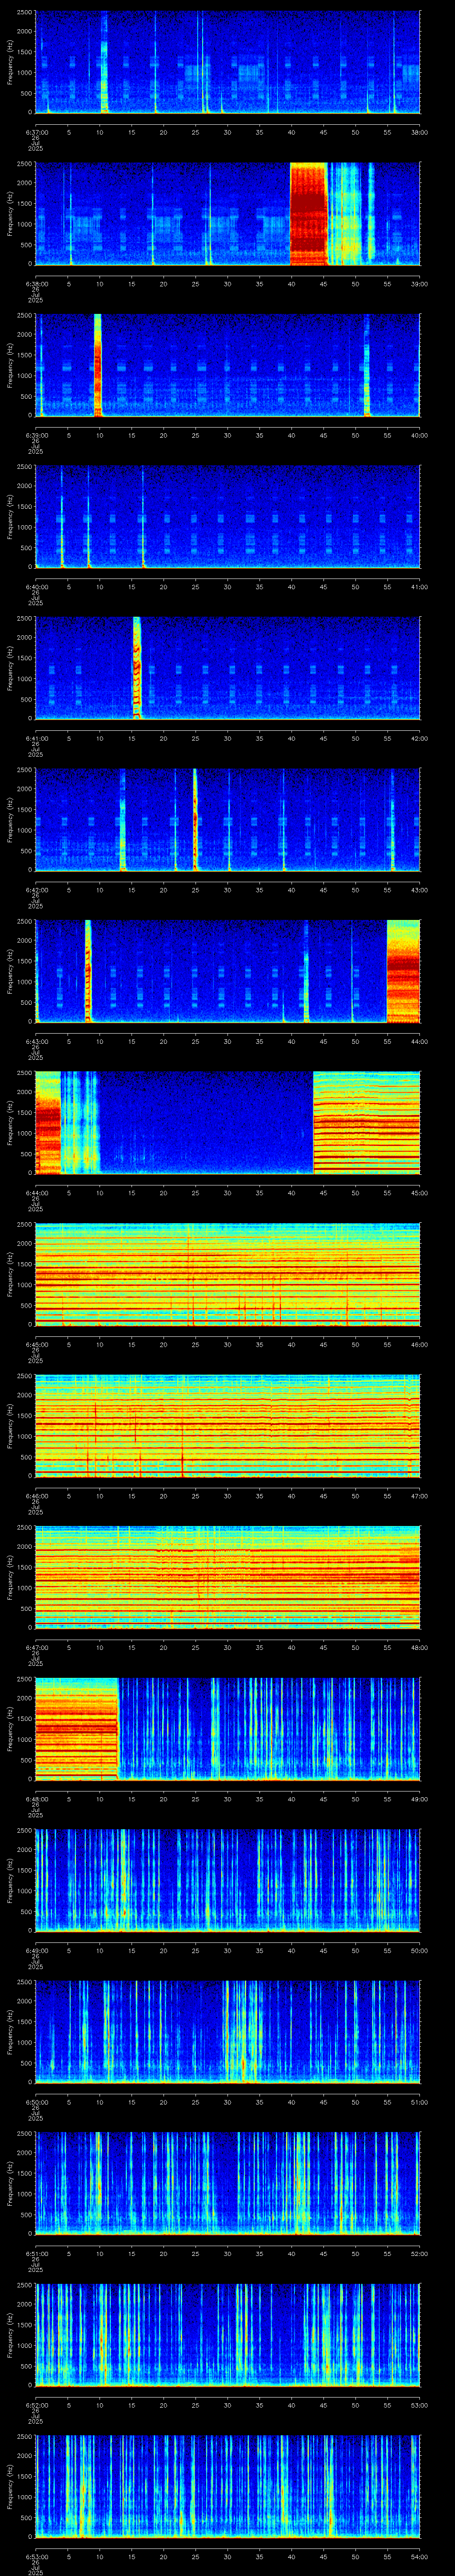This screenshot has height=2576, width=455.
Task: Click the 6:46:00 start time label
Action: pyautogui.click(x=36, y=1496)
